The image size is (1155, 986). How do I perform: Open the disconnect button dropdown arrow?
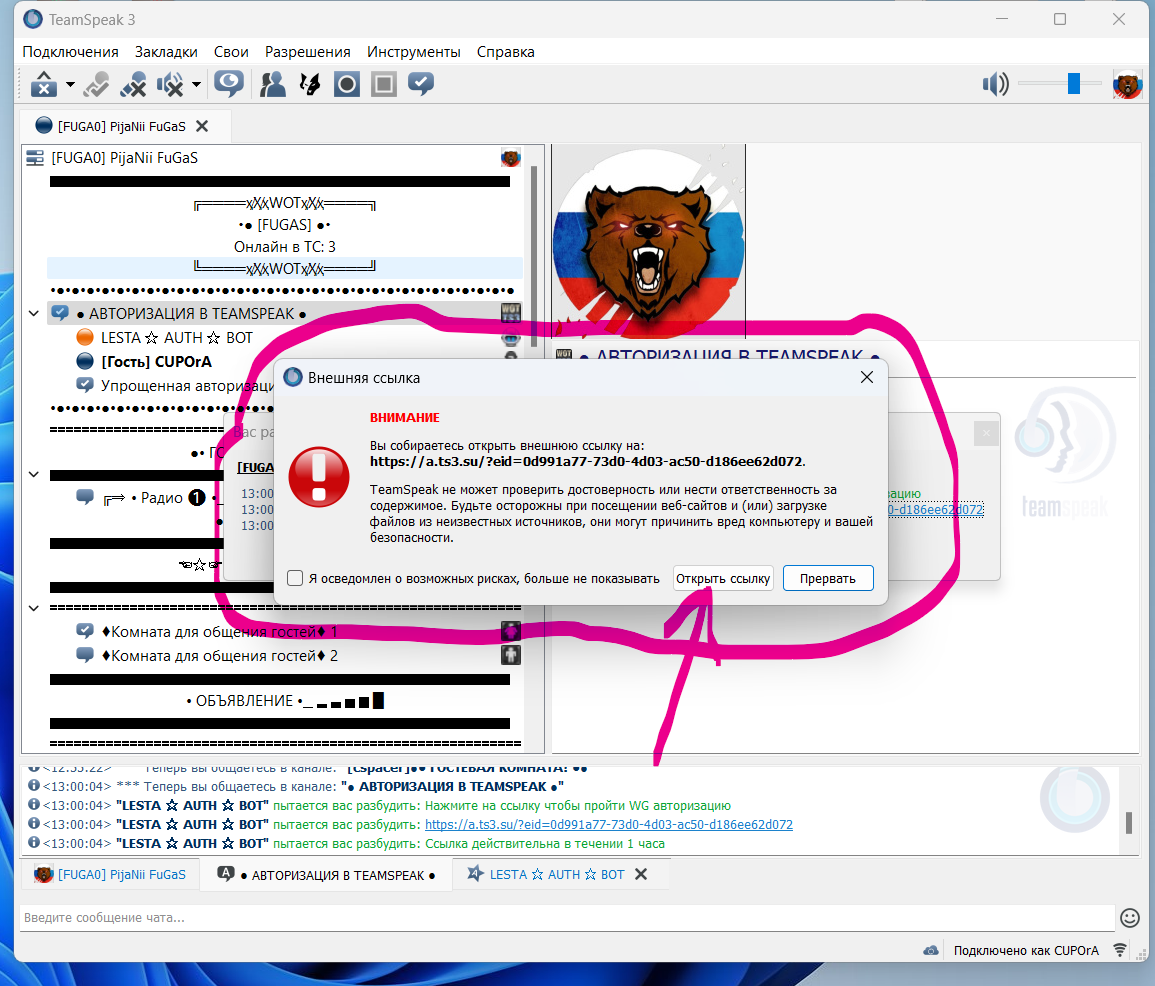70,85
